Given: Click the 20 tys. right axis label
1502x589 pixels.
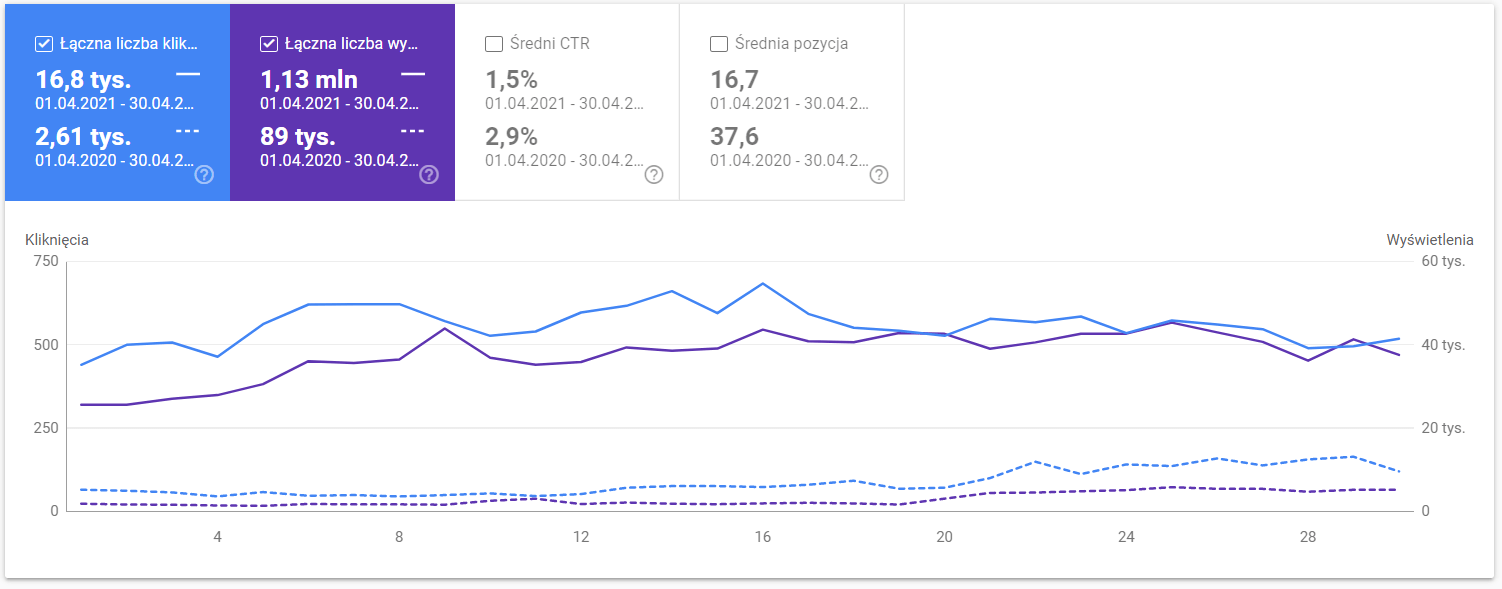Looking at the screenshot, I should tap(1444, 428).
